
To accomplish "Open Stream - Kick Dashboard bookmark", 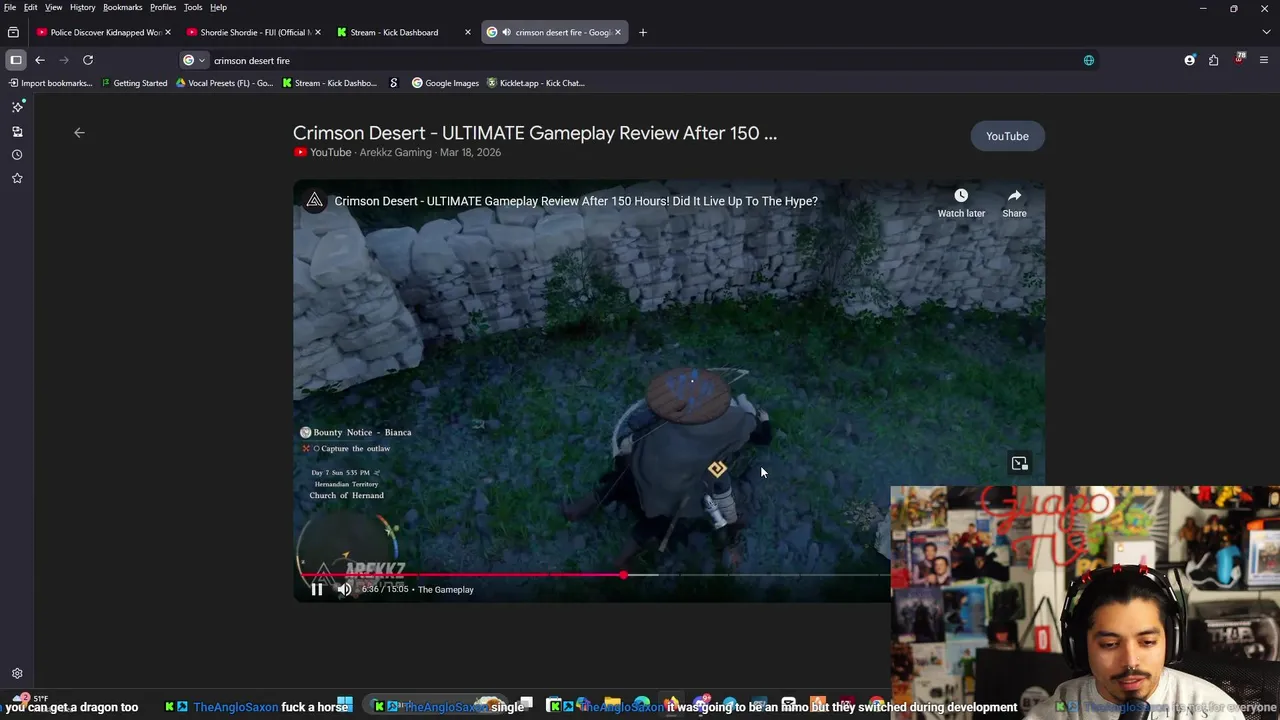I will click(x=329, y=83).
